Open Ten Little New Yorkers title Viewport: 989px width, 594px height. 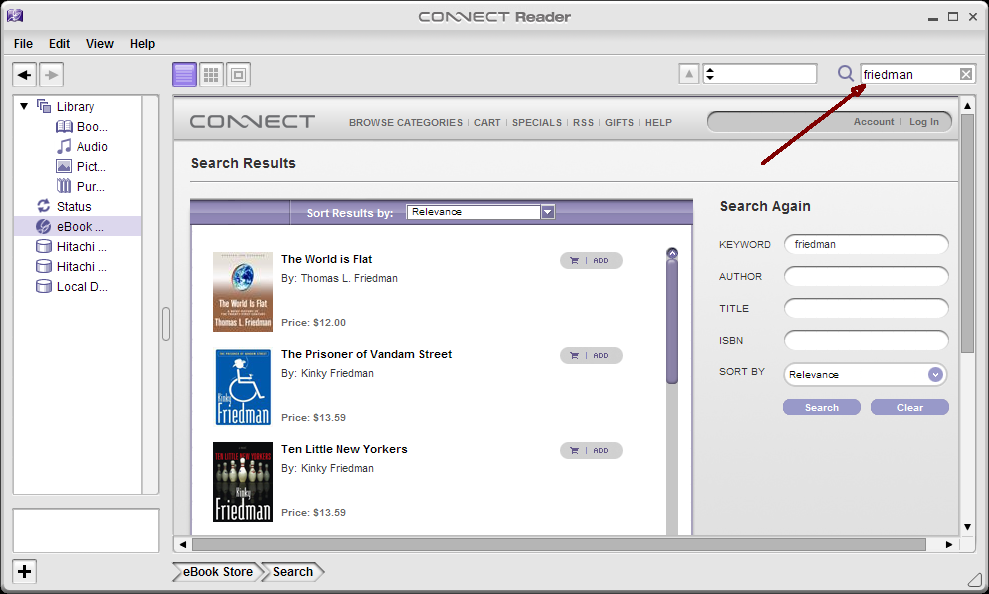pyautogui.click(x=344, y=449)
